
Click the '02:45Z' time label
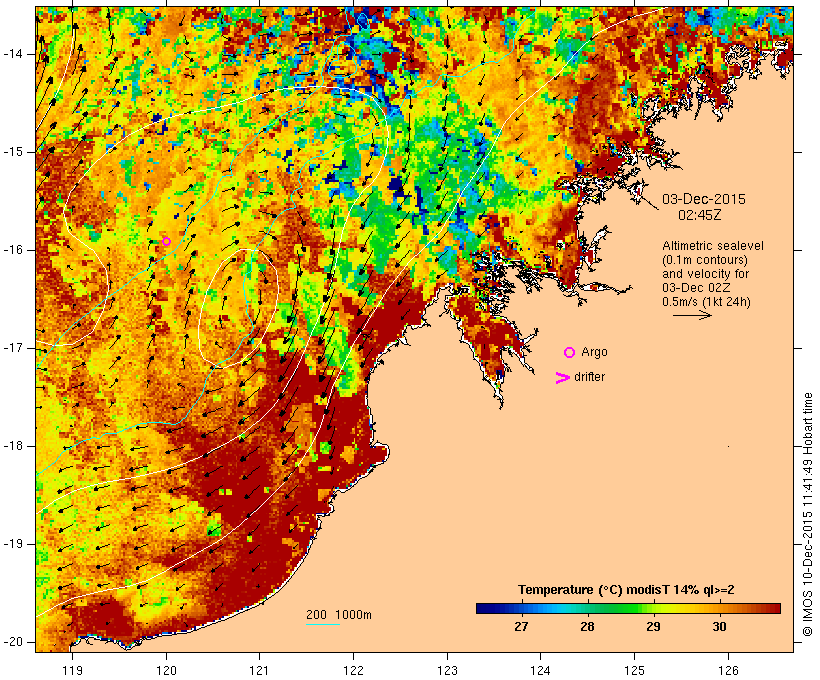(700, 215)
